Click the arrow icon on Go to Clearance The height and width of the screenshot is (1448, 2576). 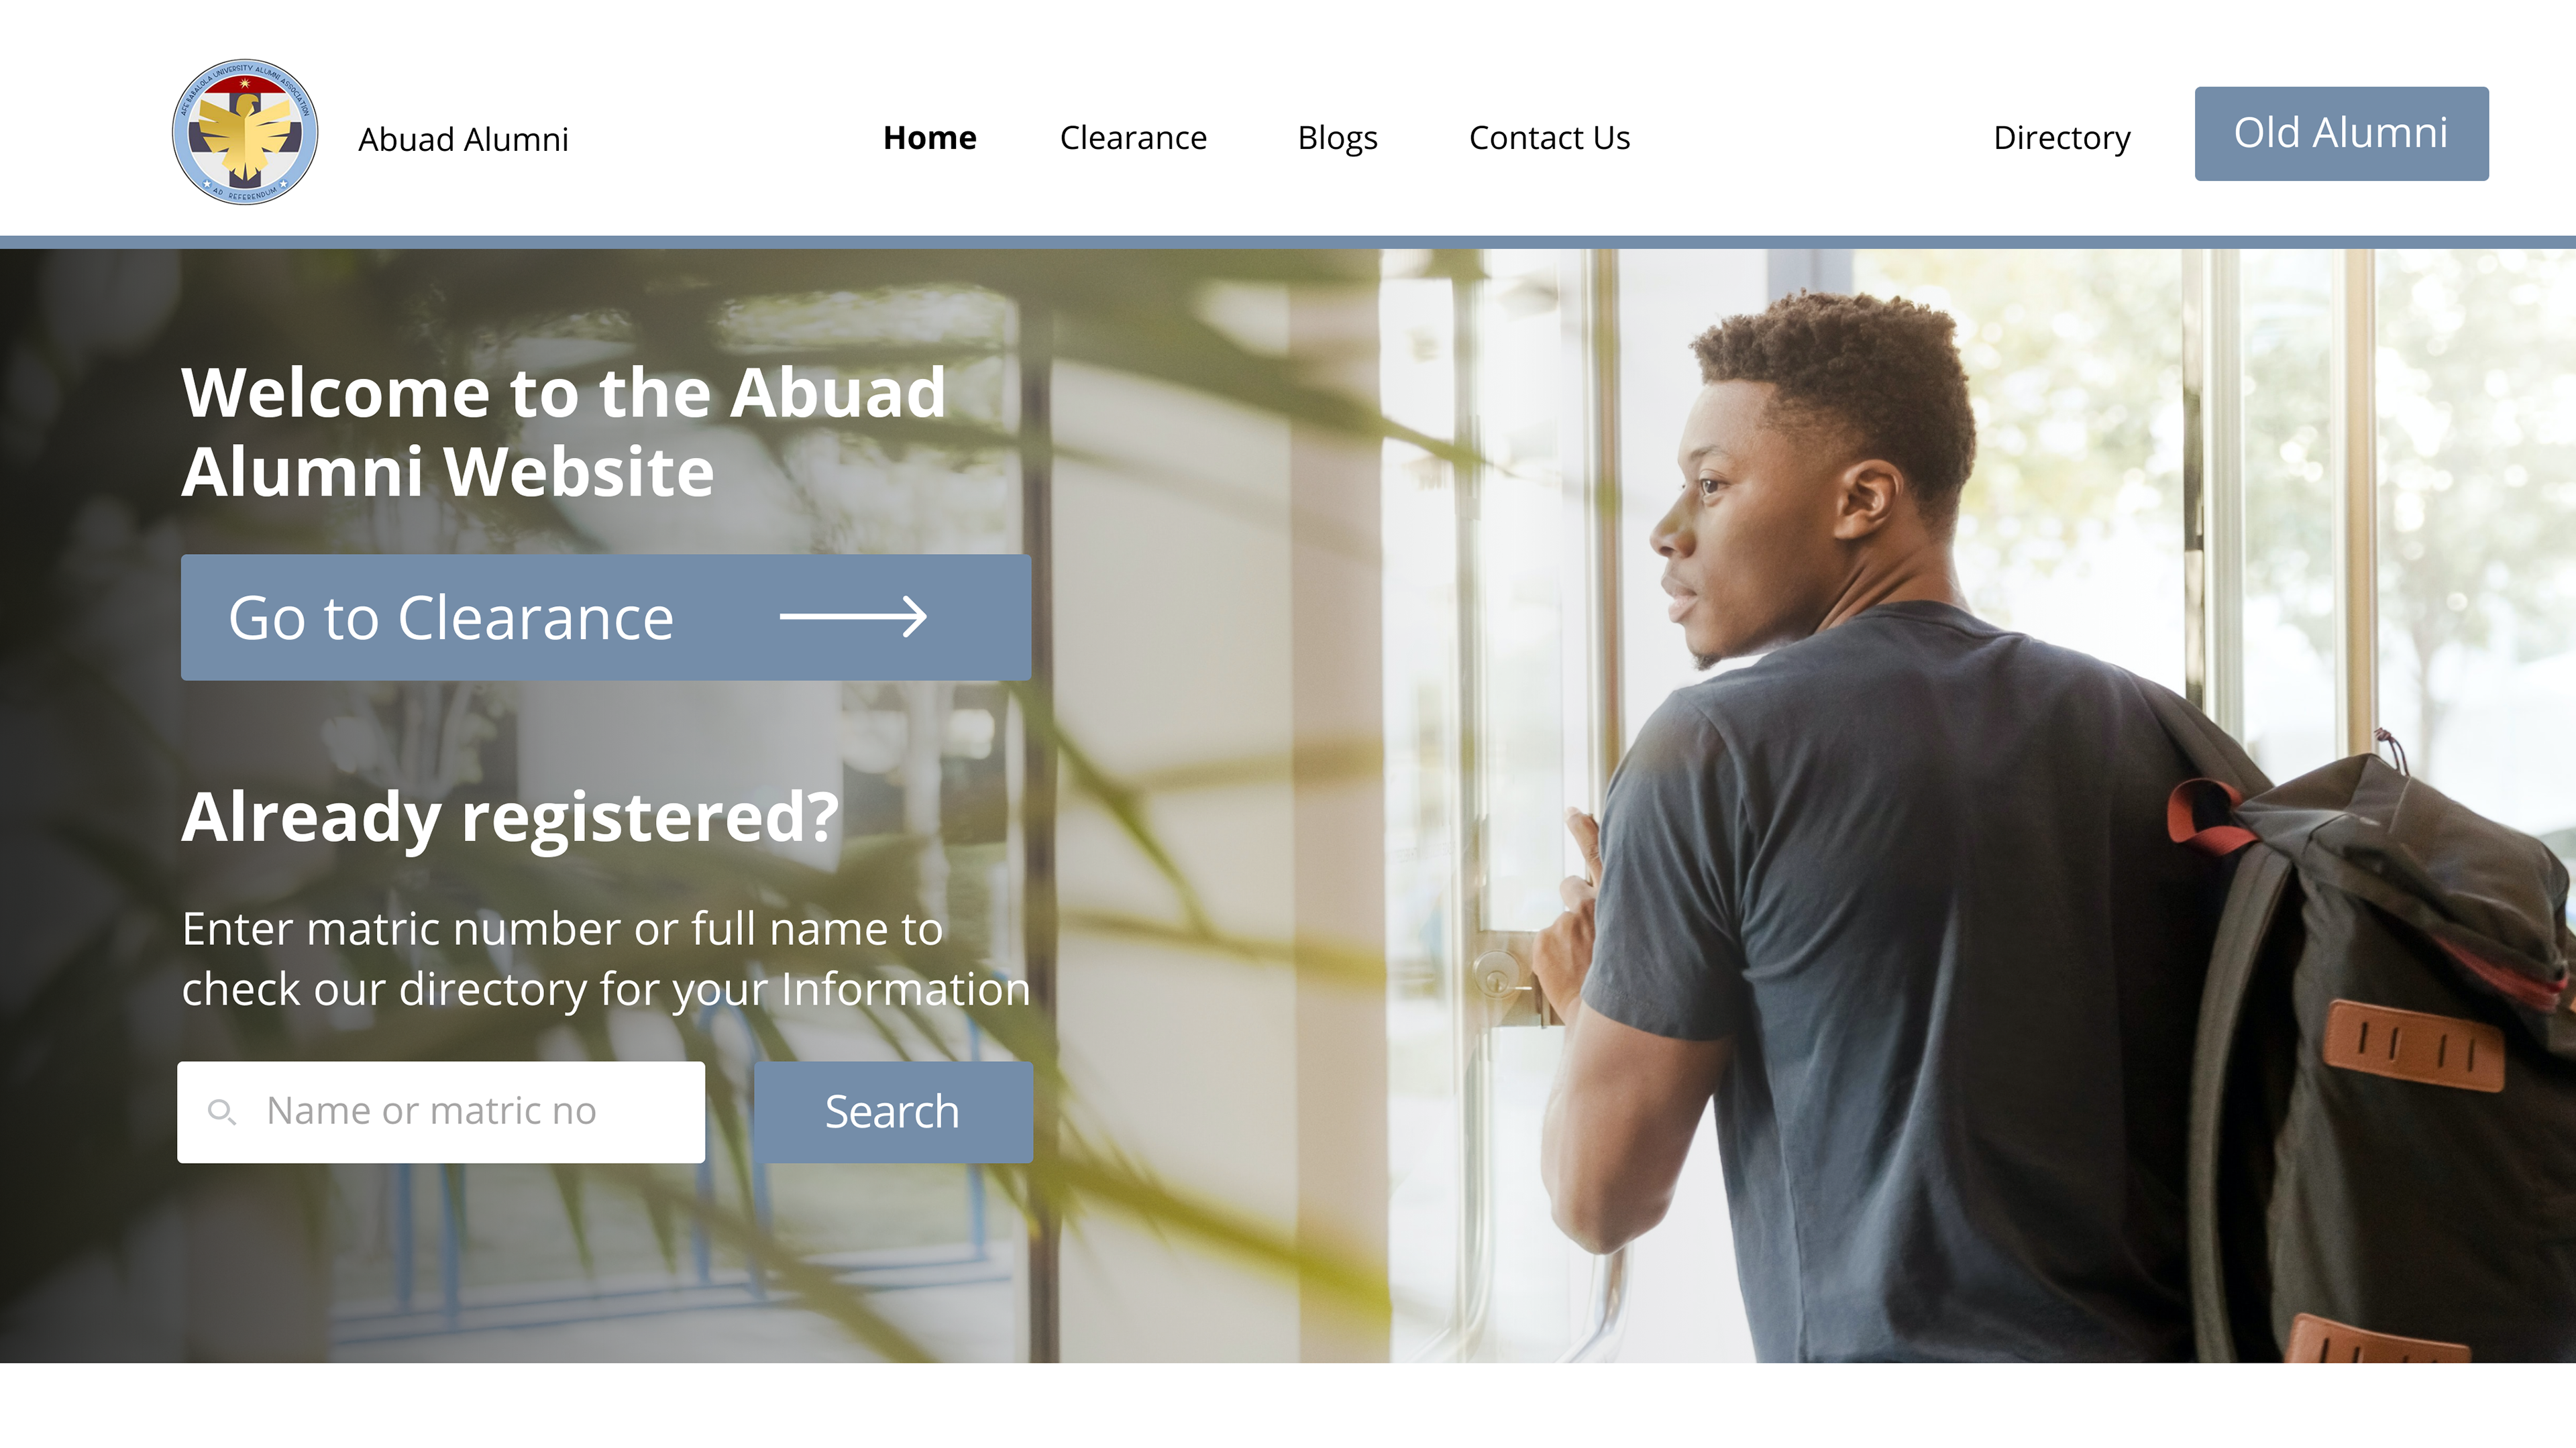853,617
